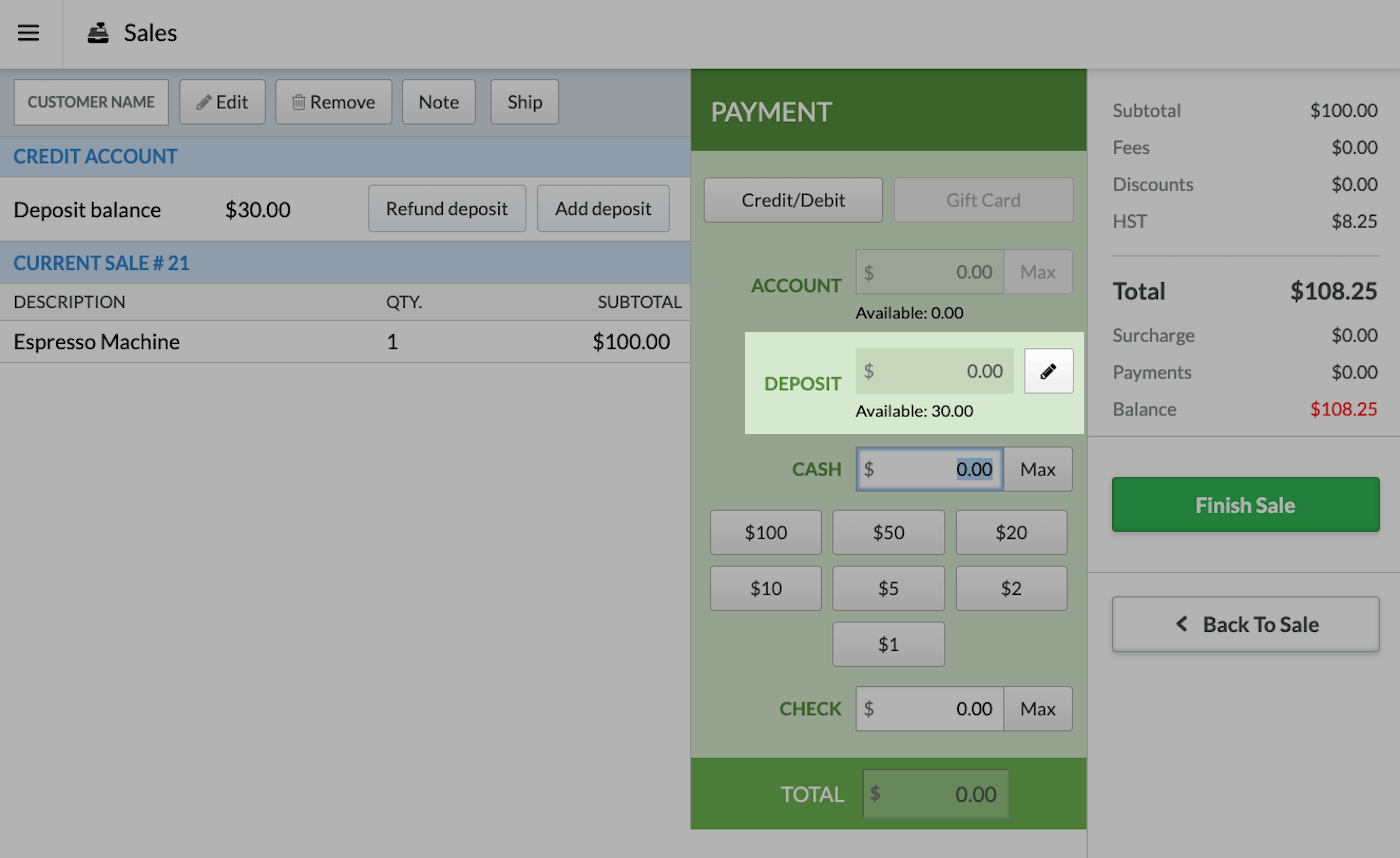Click the pencil icon beside the Deposit field
1400x858 pixels.
[x=1048, y=371]
